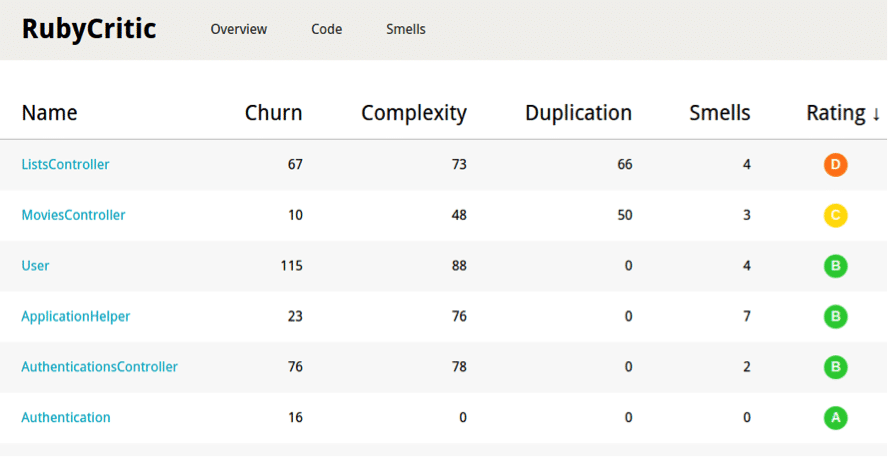888x457 pixels.
Task: Open the Authentication module link
Action: [66, 417]
